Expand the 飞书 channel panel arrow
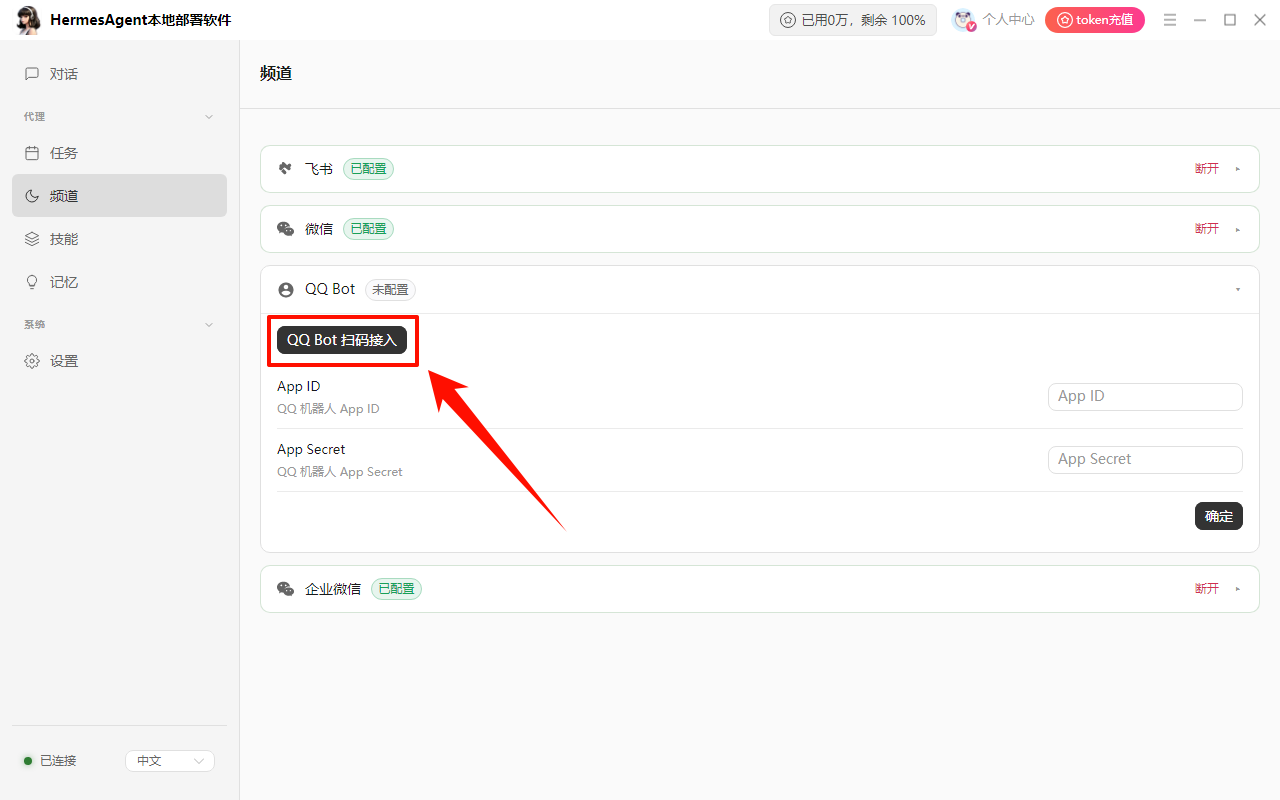Screen dimensions: 1280x800 click(x=1238, y=169)
